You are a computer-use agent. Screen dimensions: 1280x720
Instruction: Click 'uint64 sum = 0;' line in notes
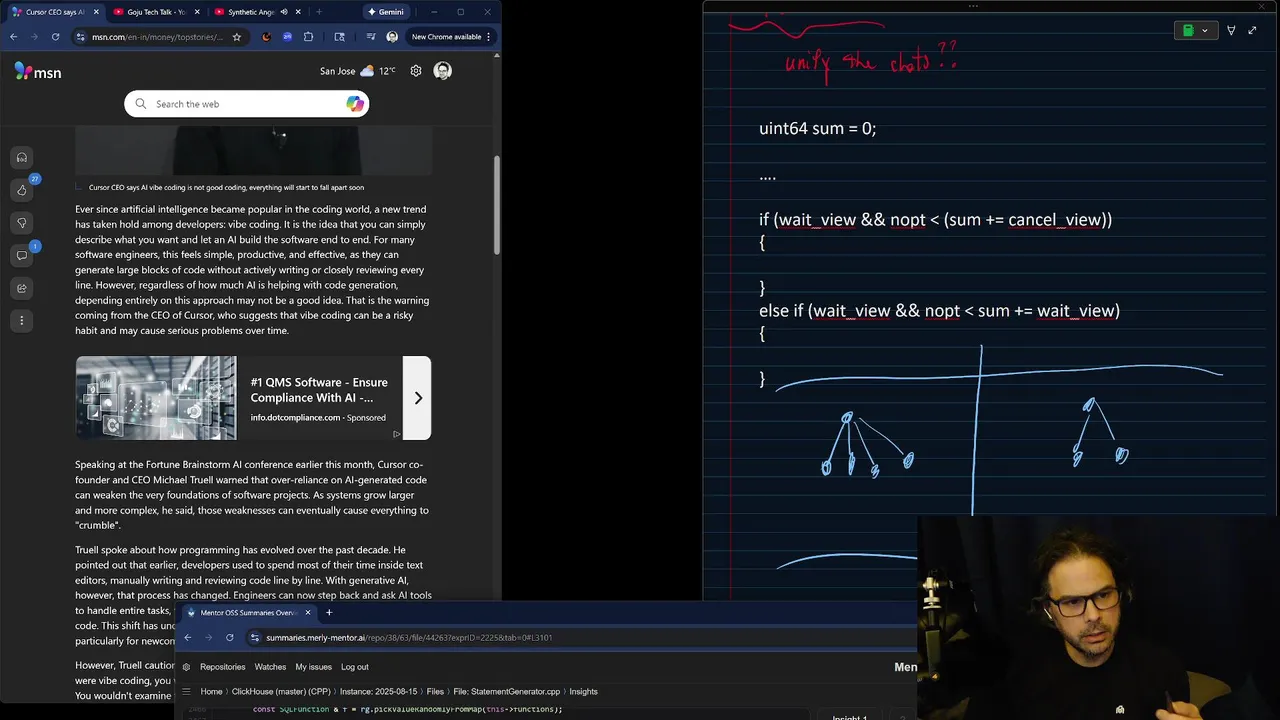(817, 129)
